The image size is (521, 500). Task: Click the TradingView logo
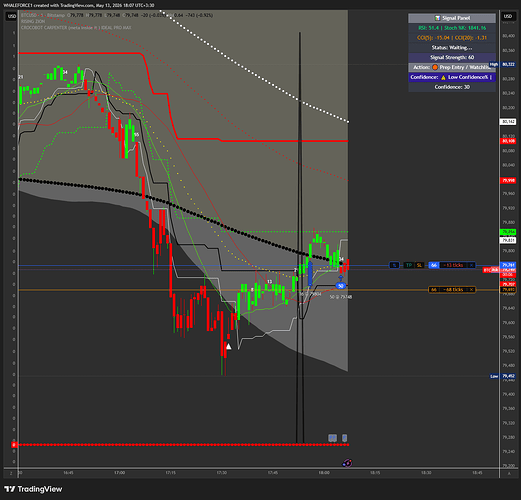click(x=33, y=489)
